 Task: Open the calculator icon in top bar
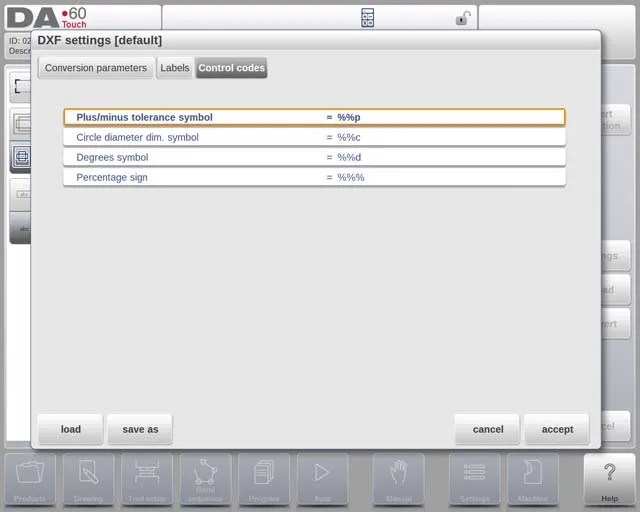tap(367, 18)
